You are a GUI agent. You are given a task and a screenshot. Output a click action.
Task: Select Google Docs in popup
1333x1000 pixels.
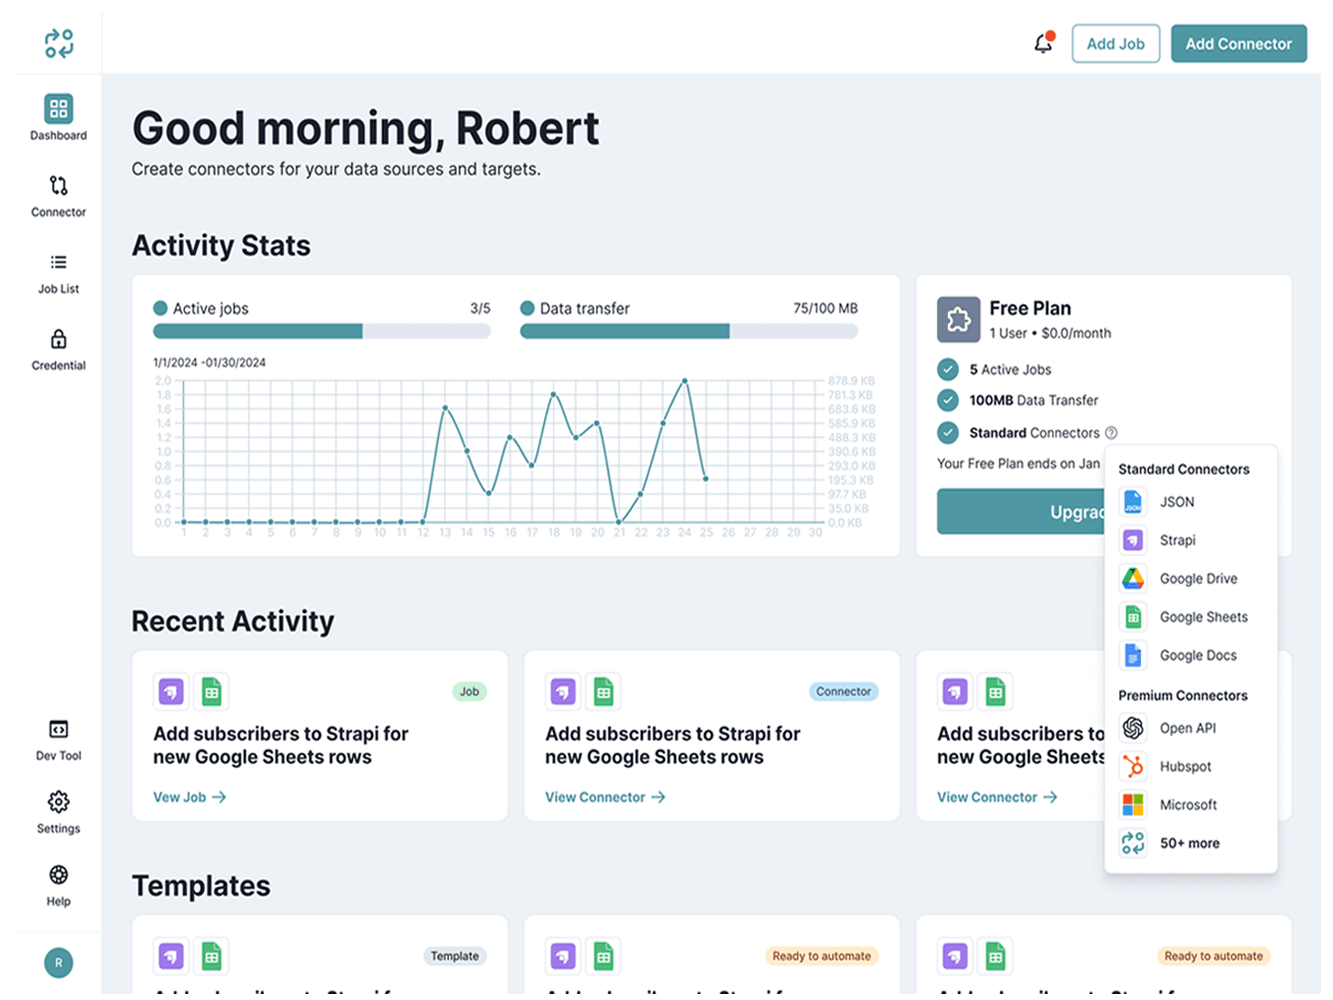coord(1190,655)
